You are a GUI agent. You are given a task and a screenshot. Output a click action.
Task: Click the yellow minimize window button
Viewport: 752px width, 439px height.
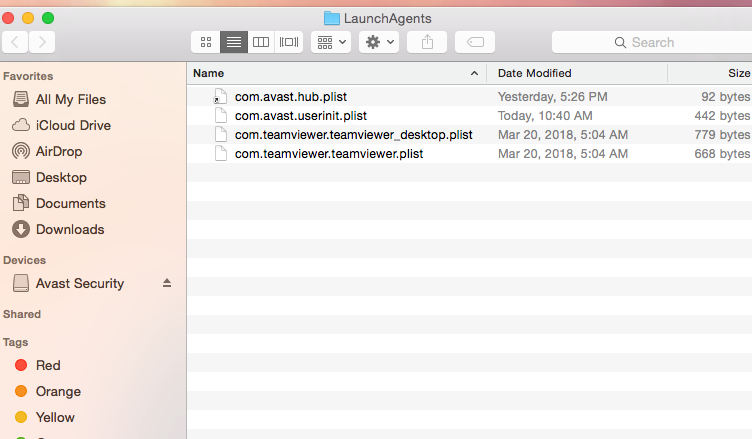28,18
